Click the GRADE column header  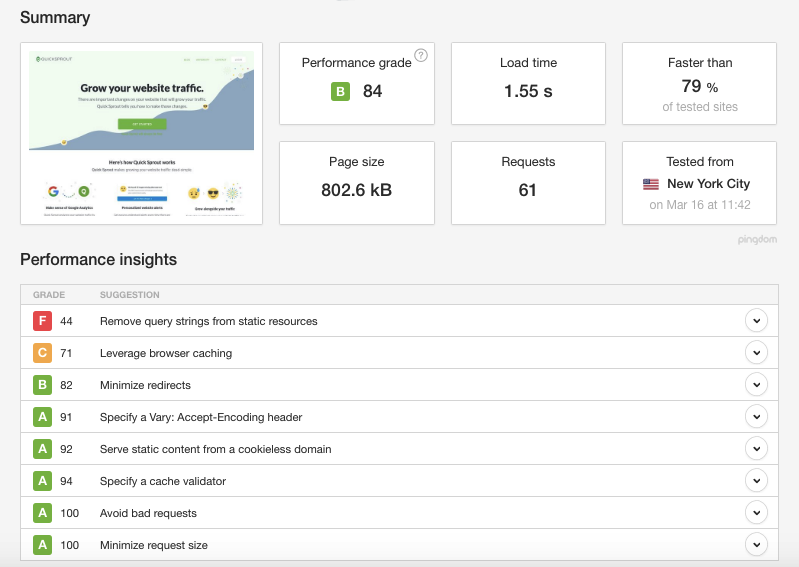click(49, 295)
